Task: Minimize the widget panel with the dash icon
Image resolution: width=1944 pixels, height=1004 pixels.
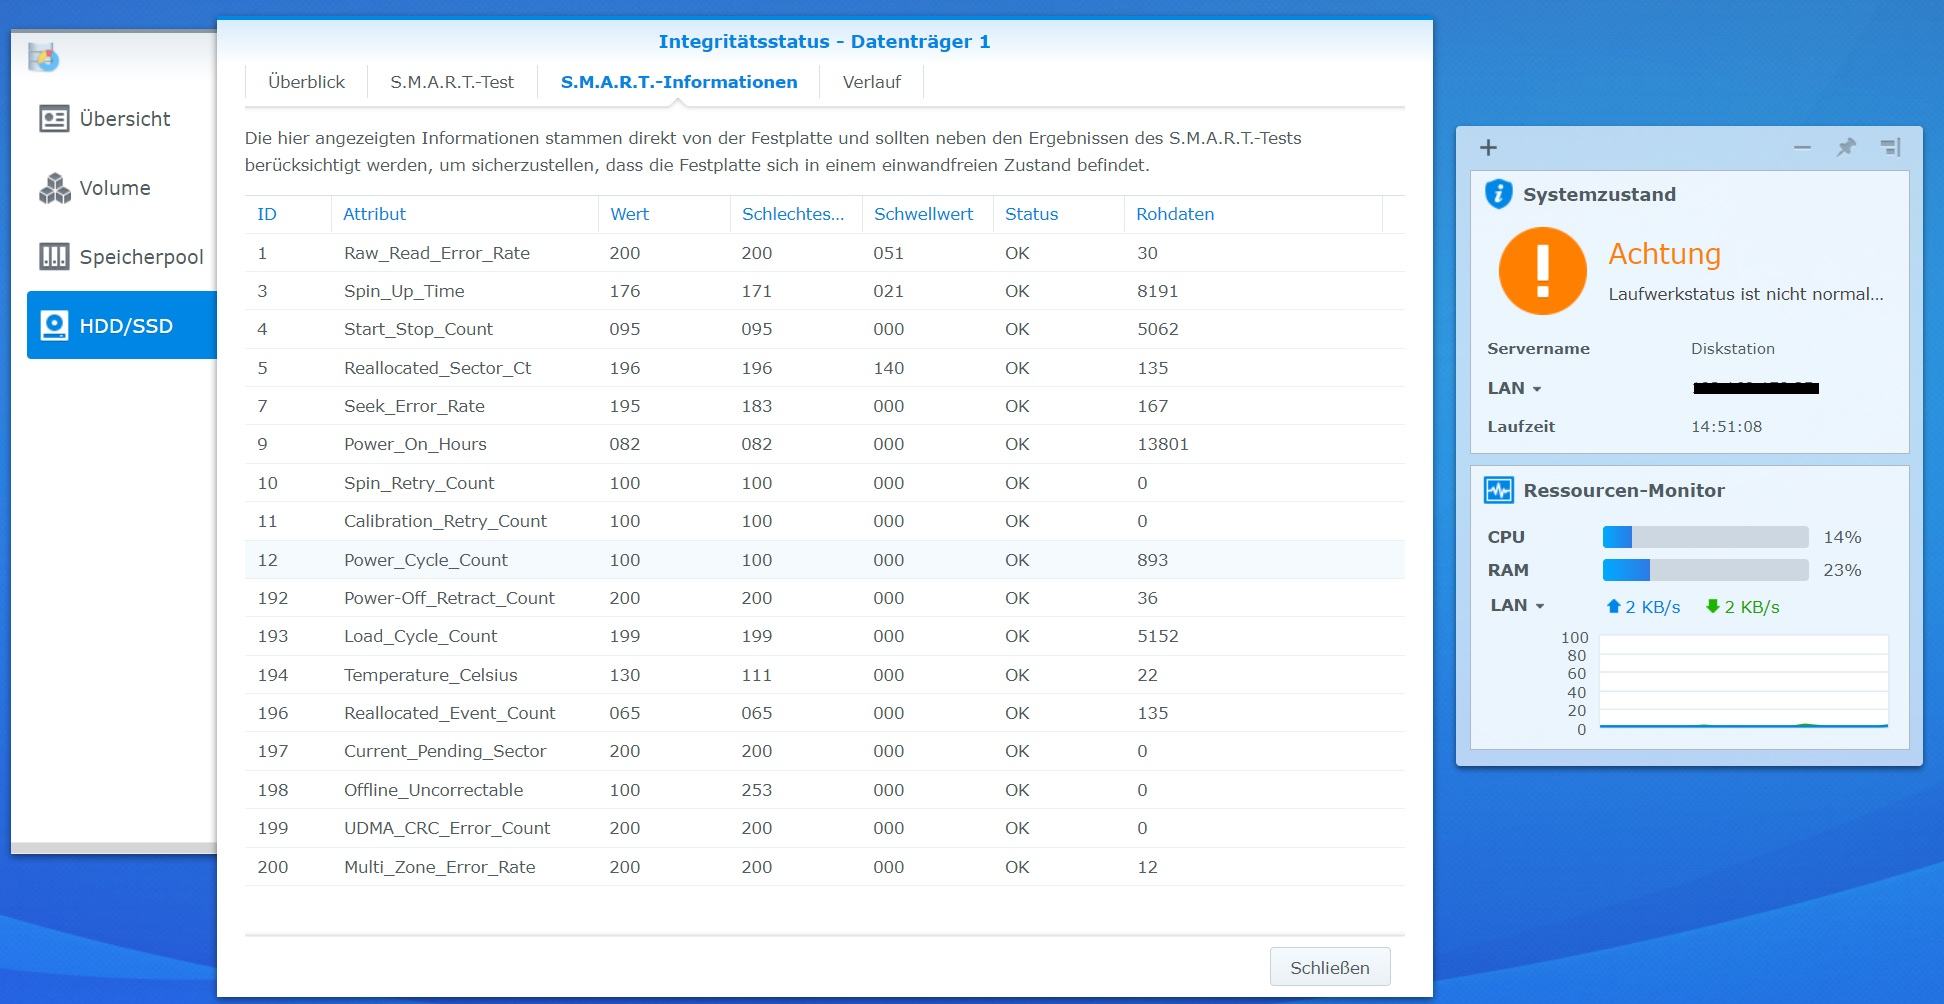Action: [x=1802, y=147]
